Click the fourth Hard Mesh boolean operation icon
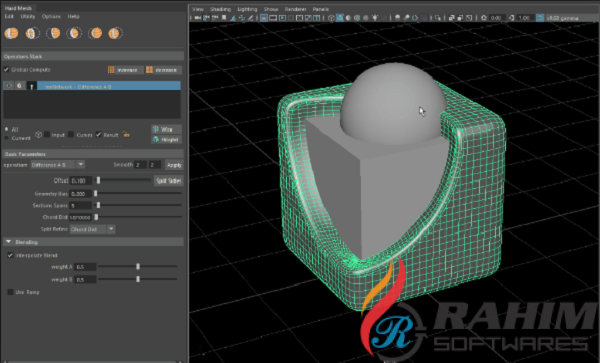Image resolution: width=600 pixels, height=363 pixels. pos(74,33)
